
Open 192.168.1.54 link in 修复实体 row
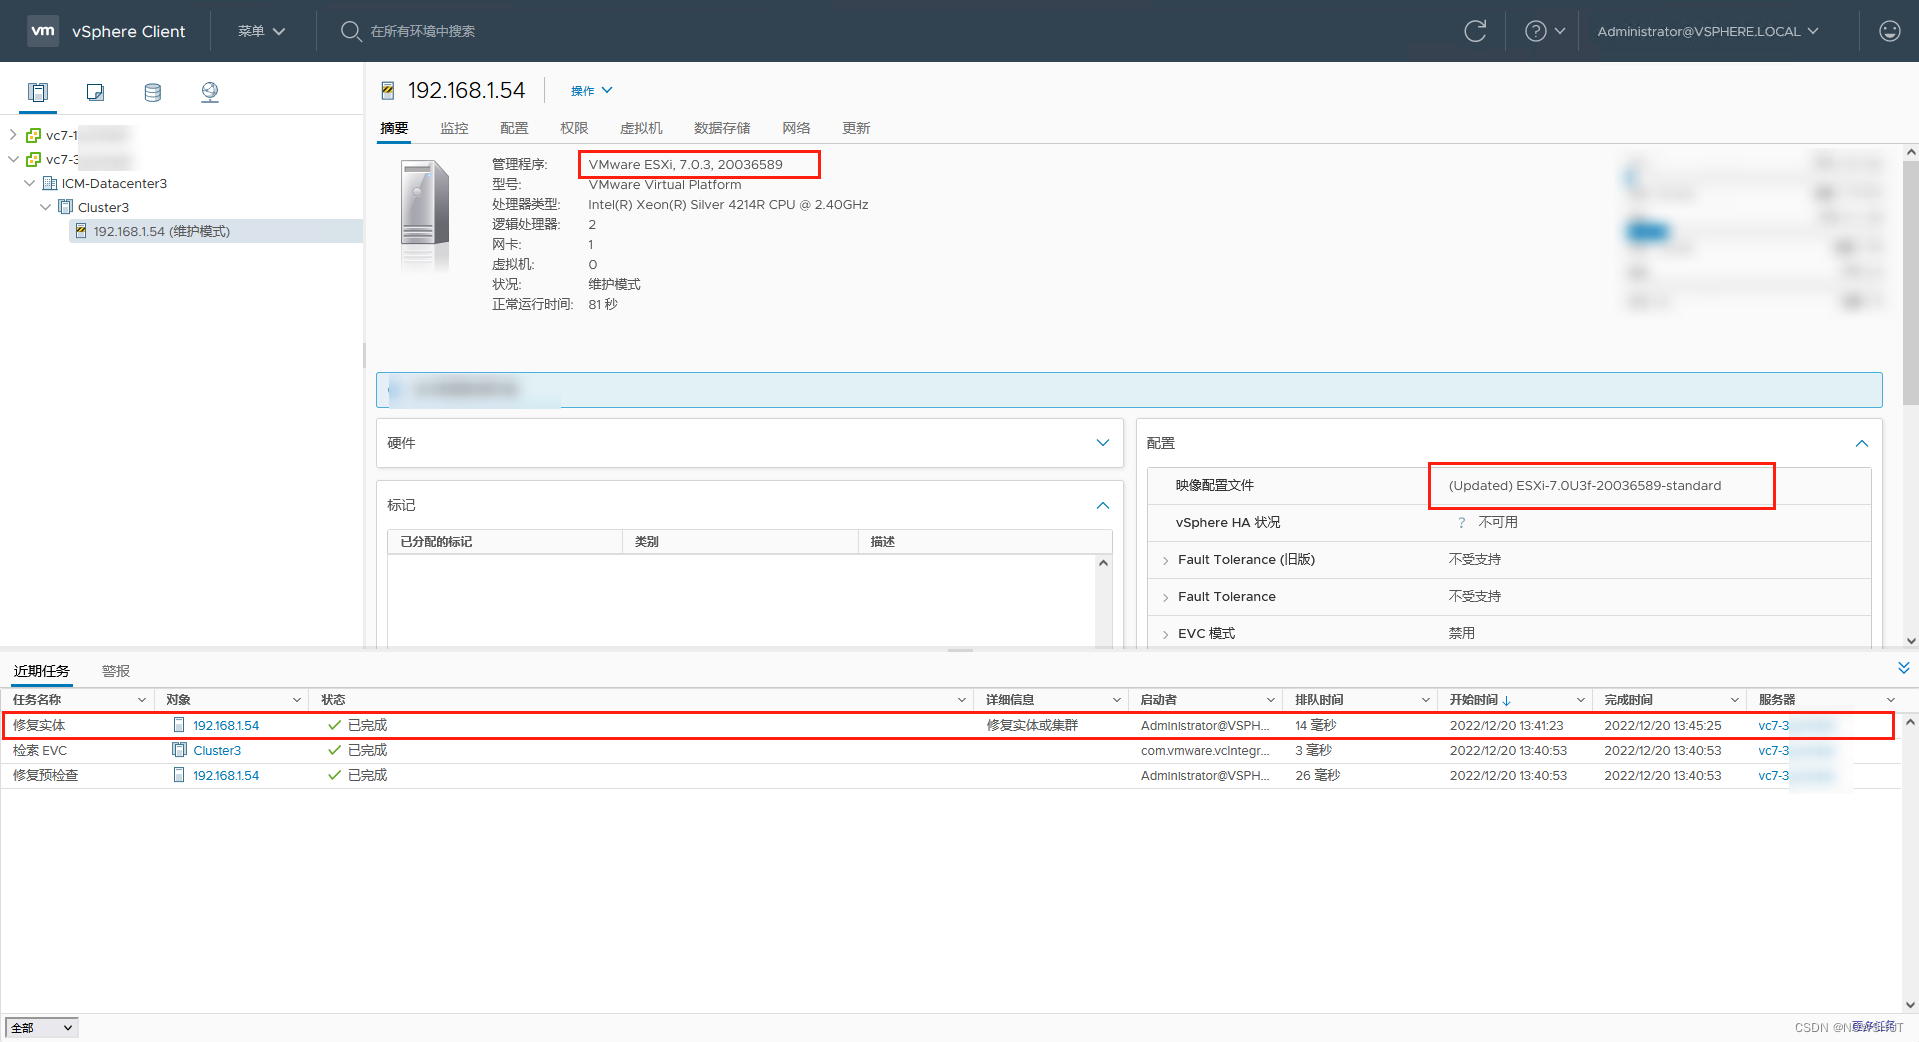tap(226, 725)
